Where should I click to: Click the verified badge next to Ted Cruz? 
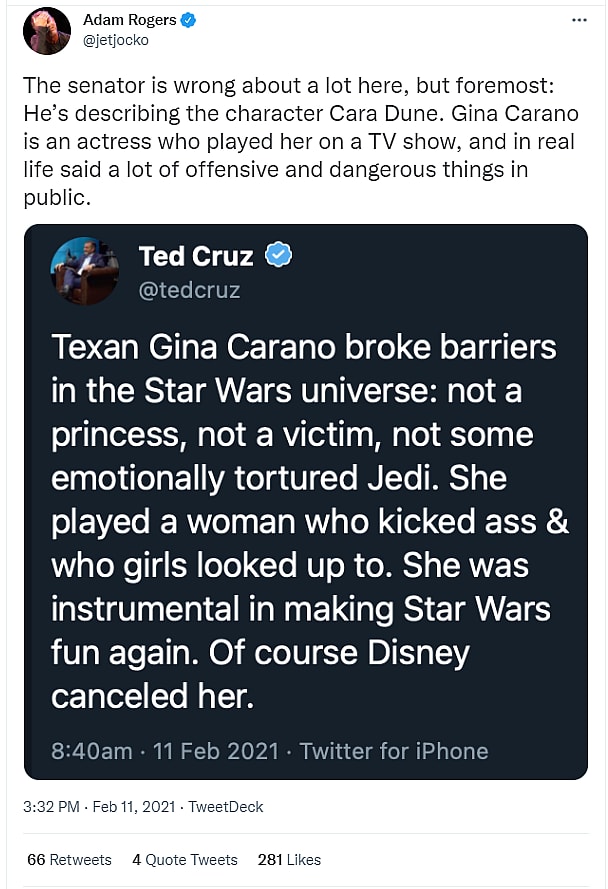pyautogui.click(x=279, y=256)
